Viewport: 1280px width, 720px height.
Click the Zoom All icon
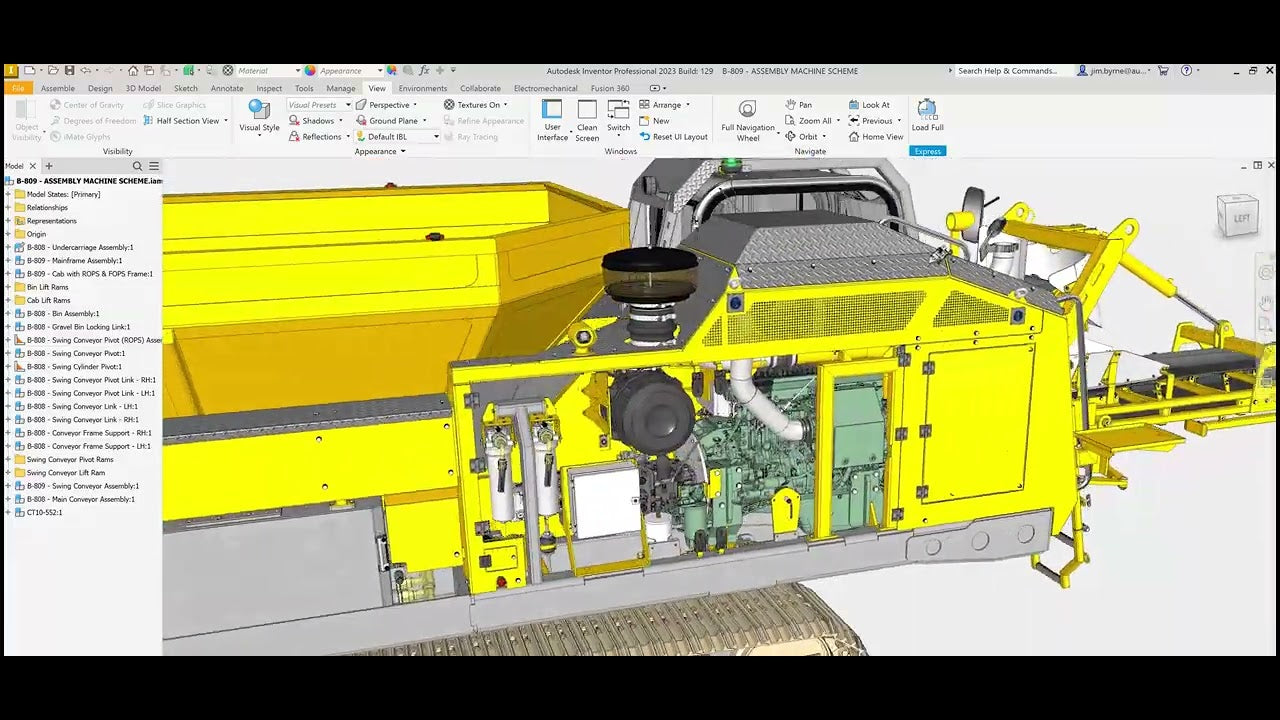(790, 120)
